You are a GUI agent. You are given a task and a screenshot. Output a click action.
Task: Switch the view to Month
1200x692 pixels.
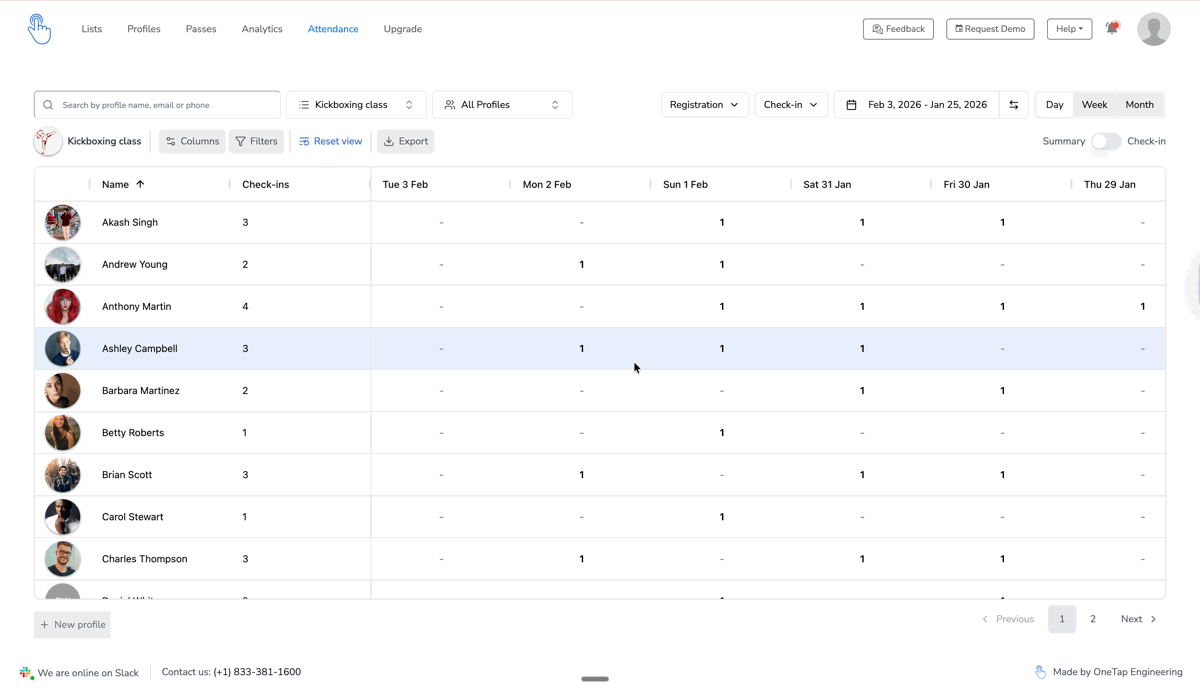(x=1139, y=105)
